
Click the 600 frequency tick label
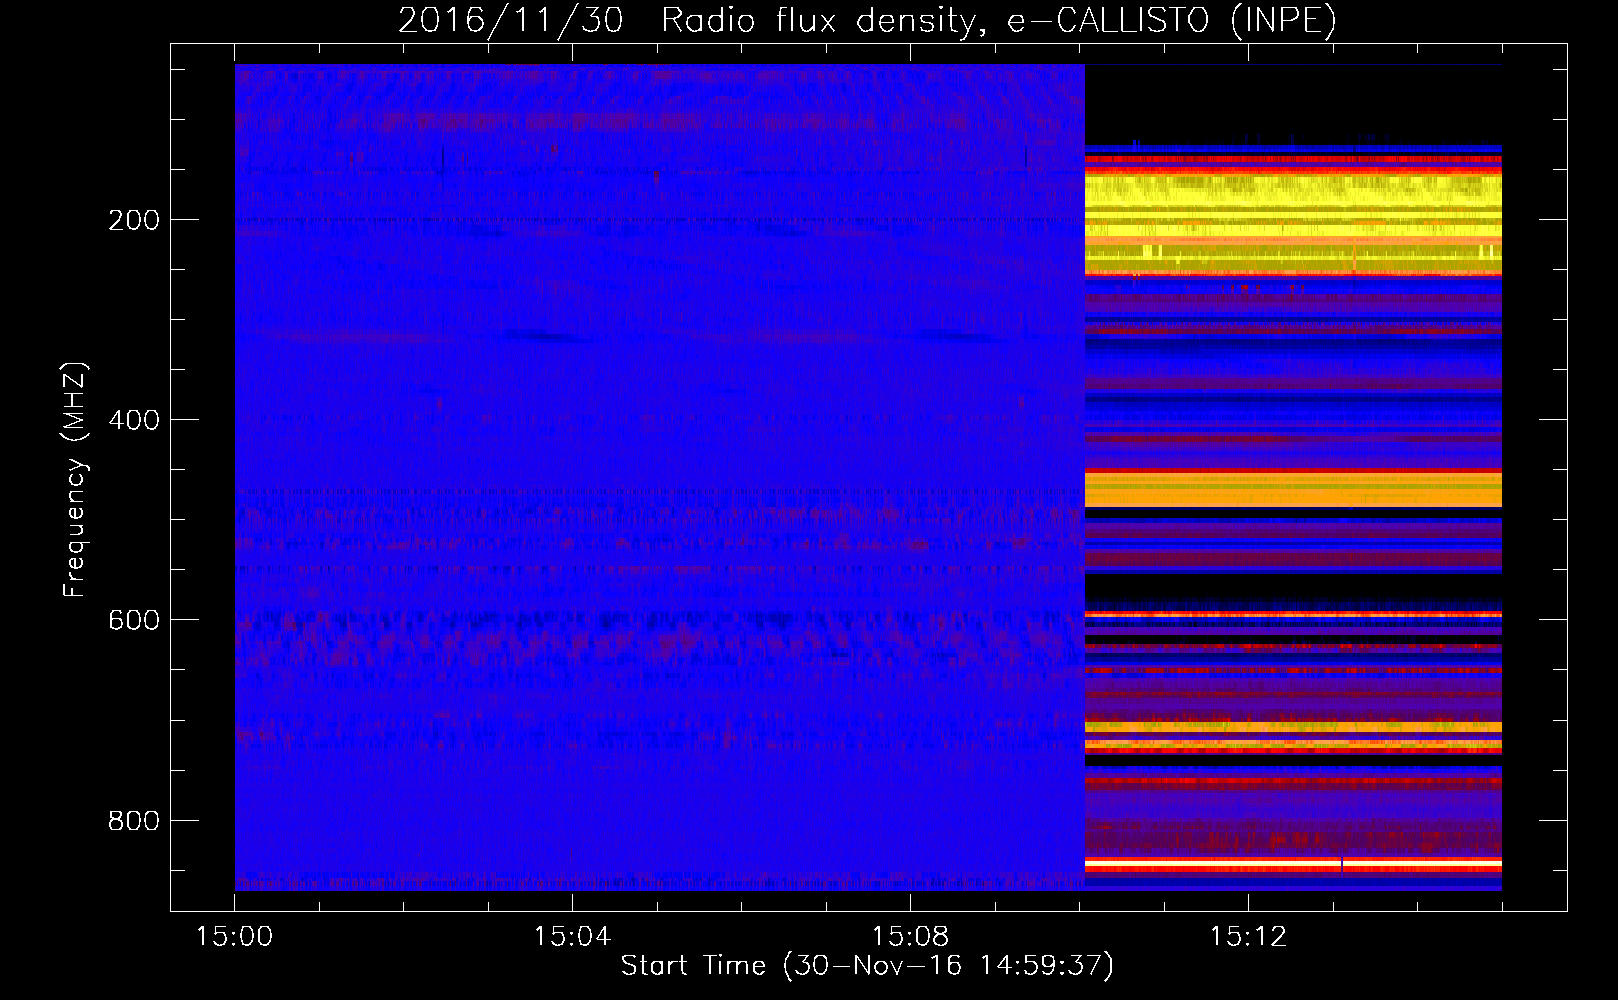point(134,620)
